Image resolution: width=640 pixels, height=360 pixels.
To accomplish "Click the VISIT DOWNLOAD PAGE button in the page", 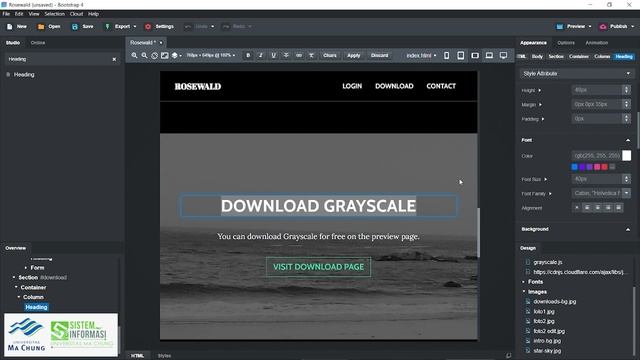I will [x=318, y=267].
